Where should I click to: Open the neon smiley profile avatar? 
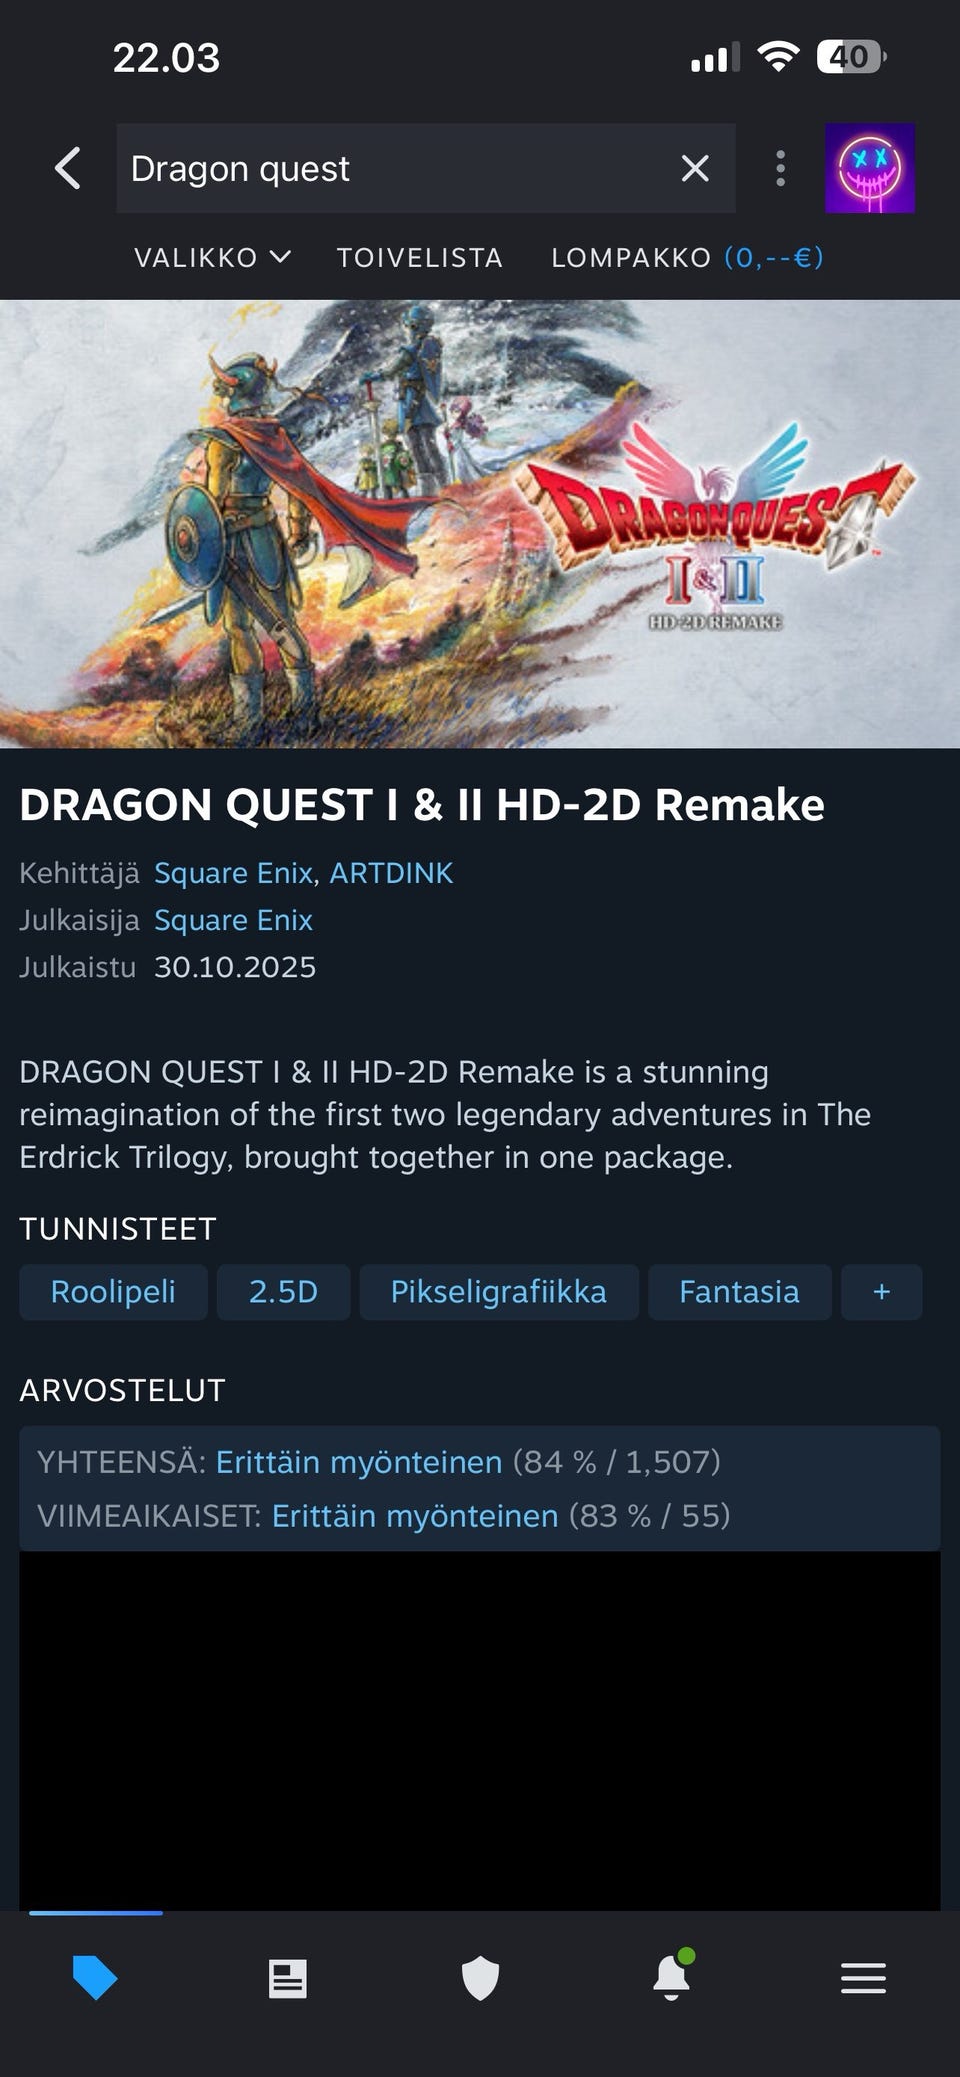[869, 168]
